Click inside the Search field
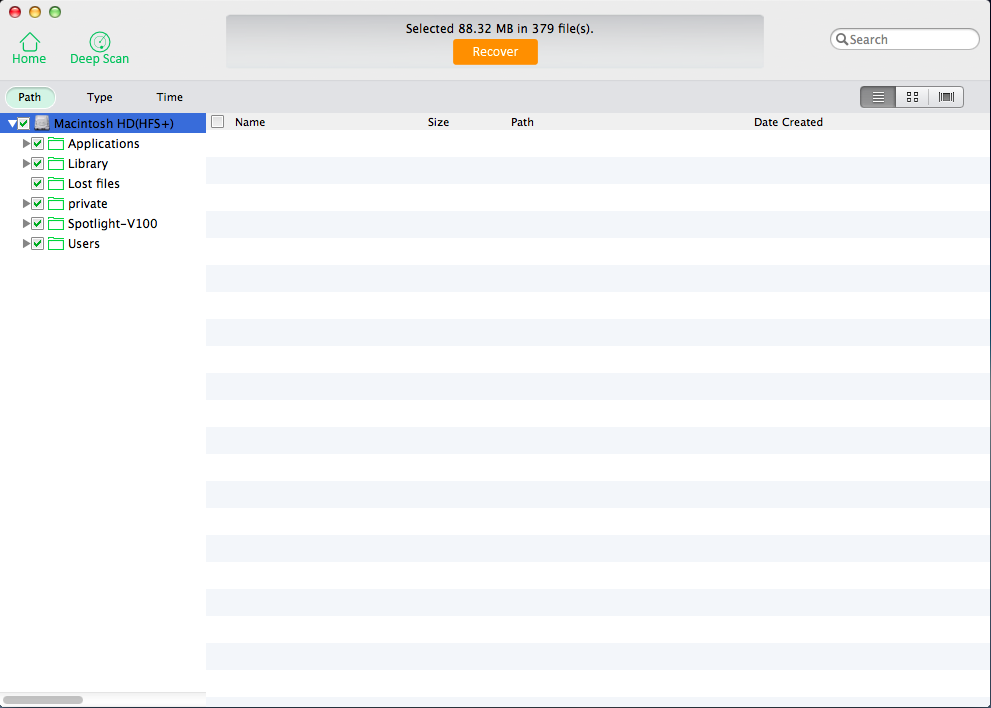The height and width of the screenshot is (708, 991). tap(910, 40)
